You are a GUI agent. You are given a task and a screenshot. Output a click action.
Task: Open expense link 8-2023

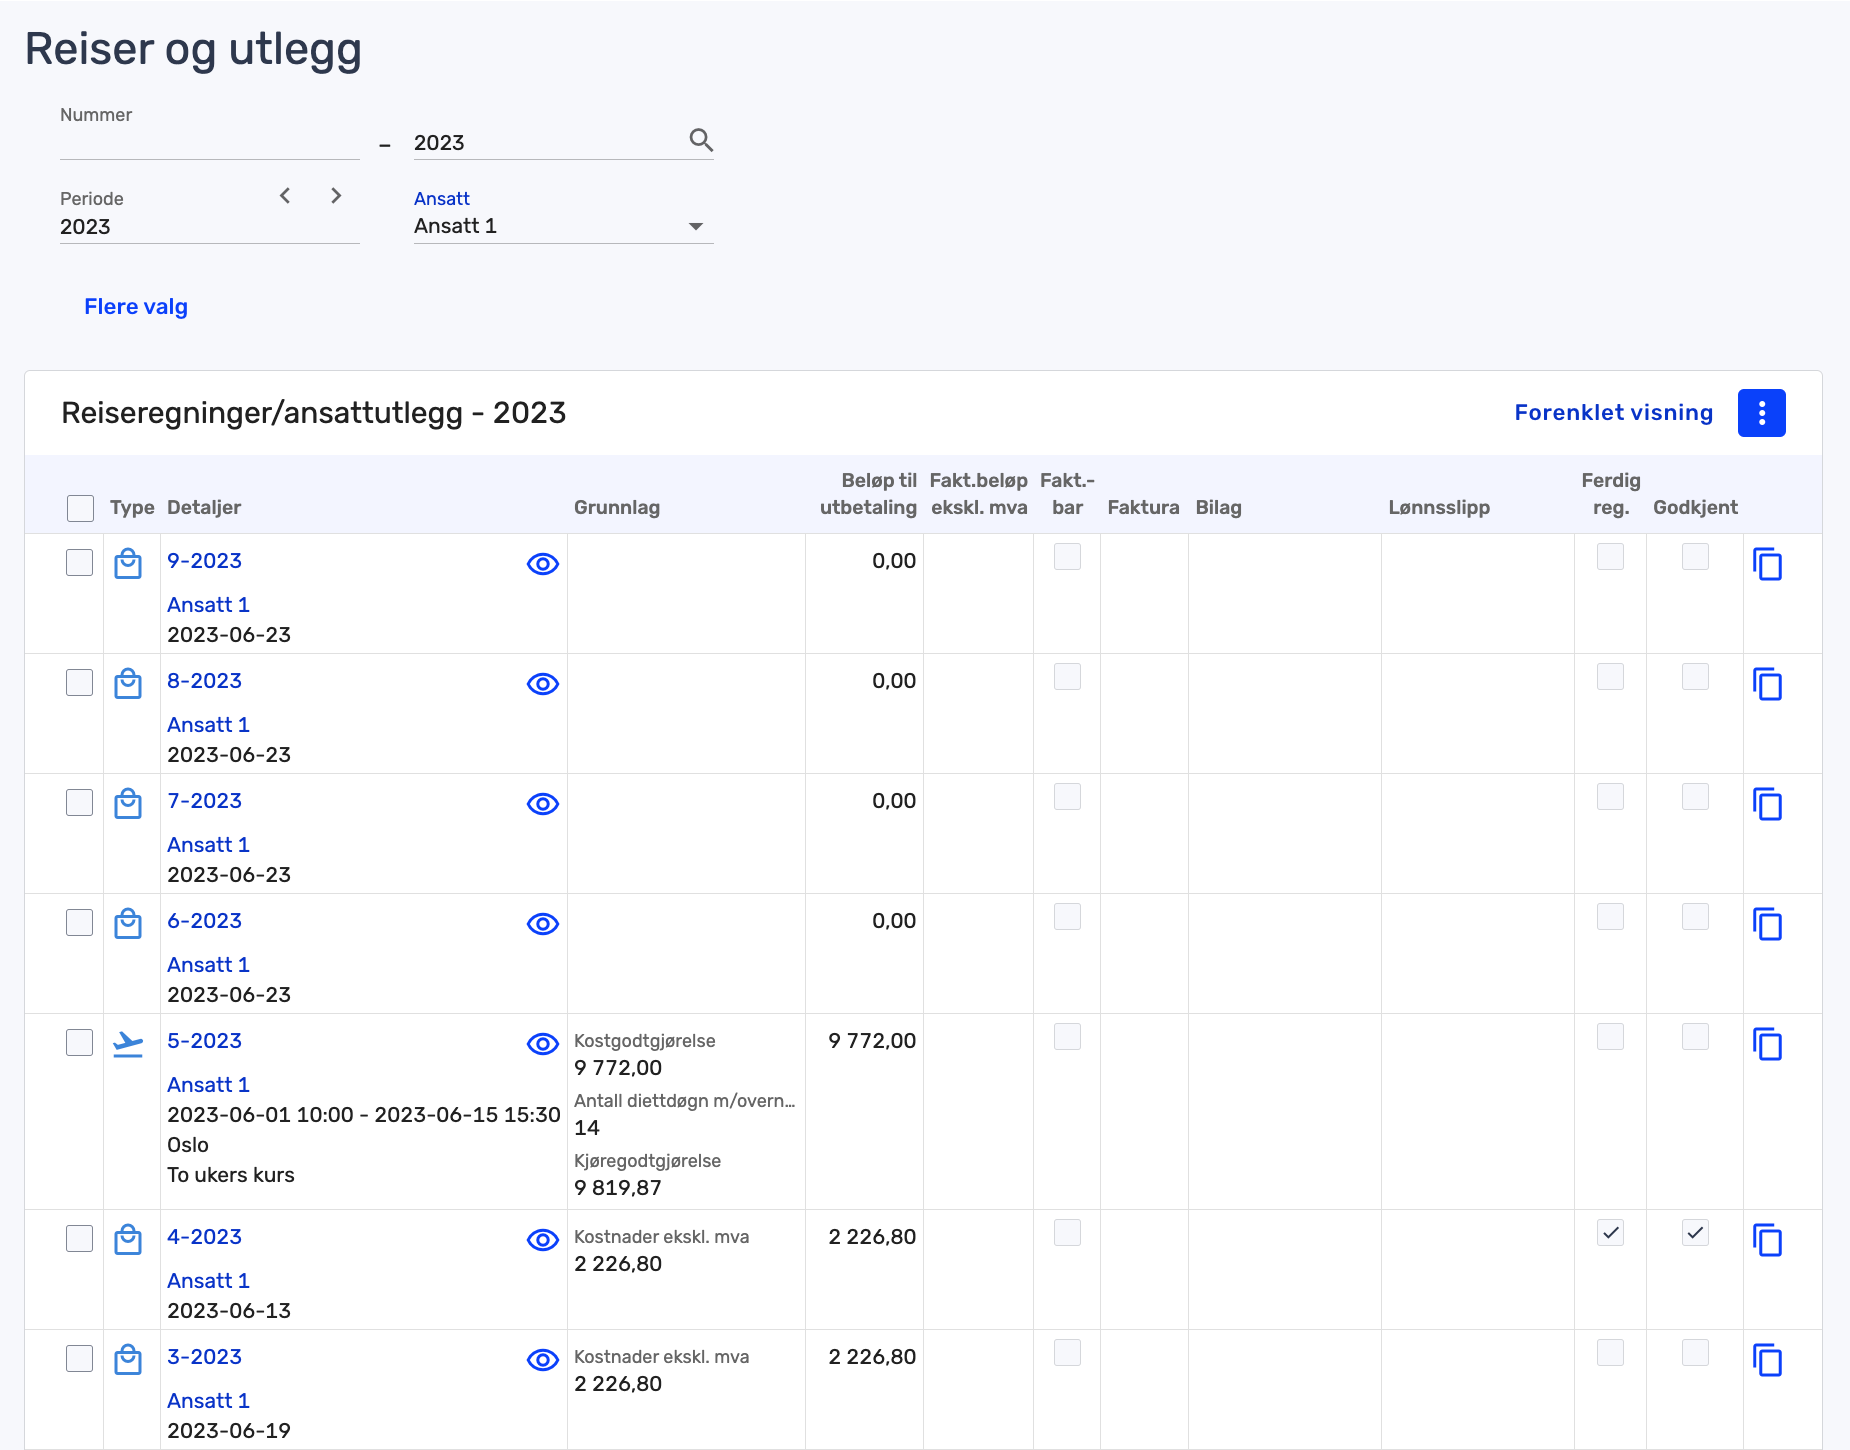coord(204,681)
